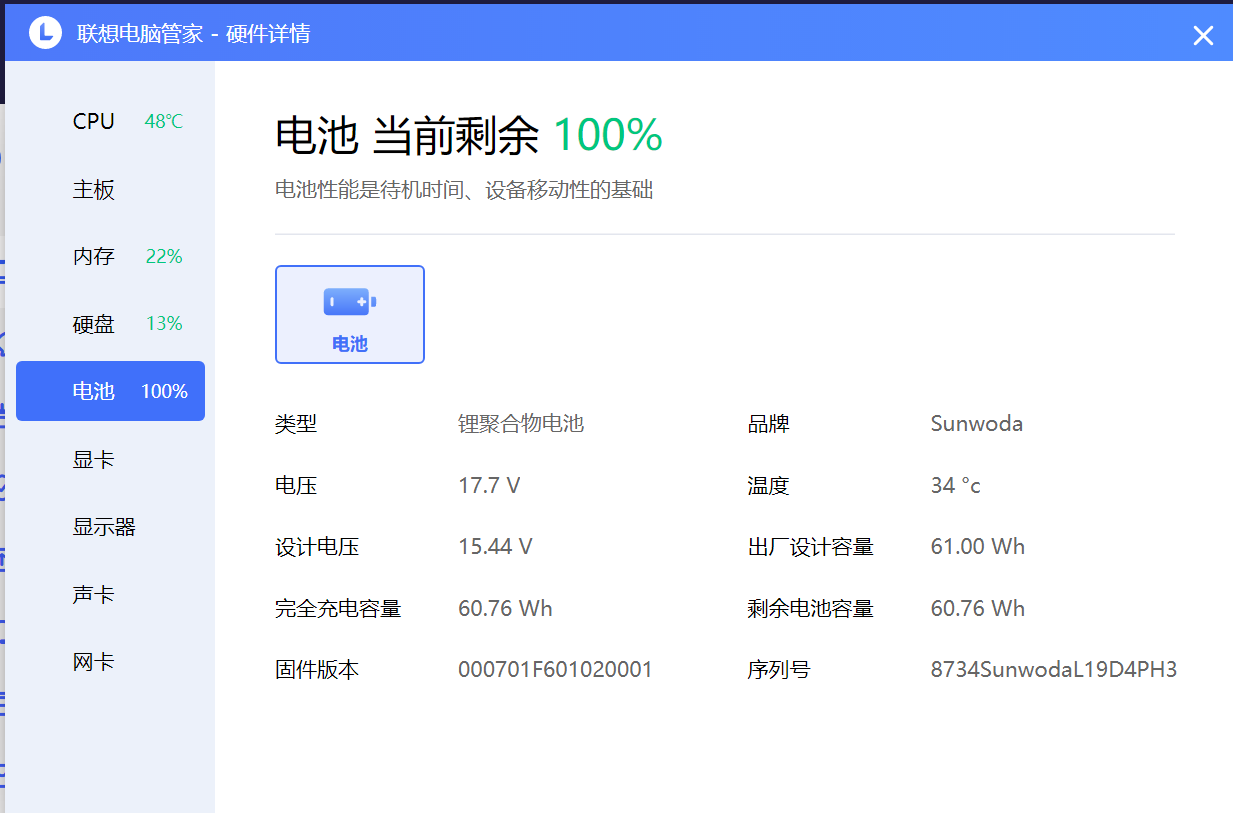Screen dimensions: 1233x813
Task: Open the 网卡 network card section
Action: pos(110,661)
